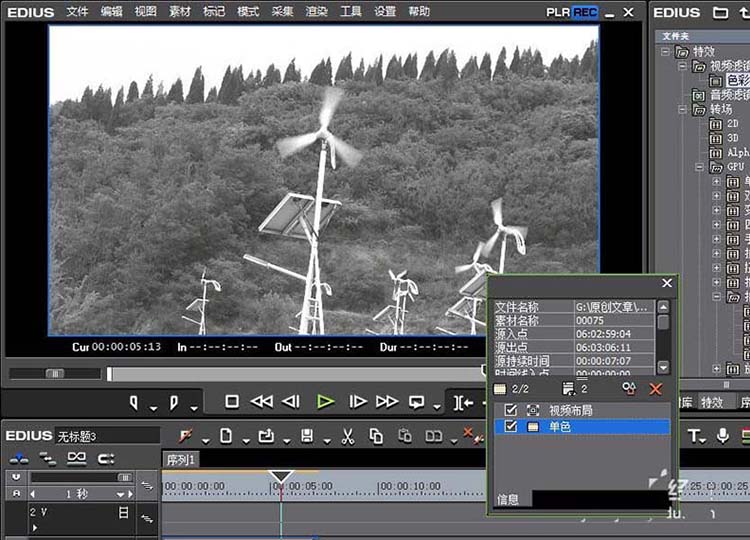Screen dimensions: 750x540
Task: Collapse the 特效 folder tree node
Action: coord(665,51)
